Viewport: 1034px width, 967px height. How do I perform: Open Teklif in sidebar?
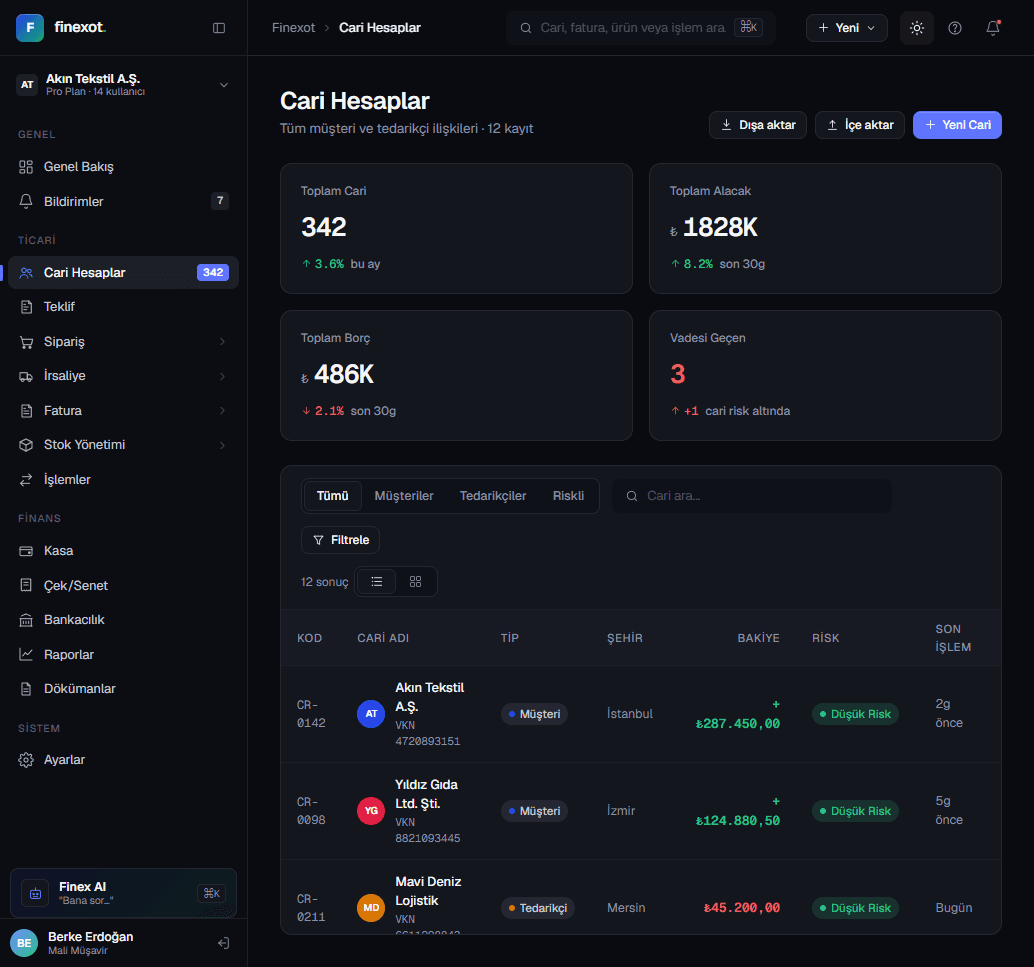pos(123,307)
